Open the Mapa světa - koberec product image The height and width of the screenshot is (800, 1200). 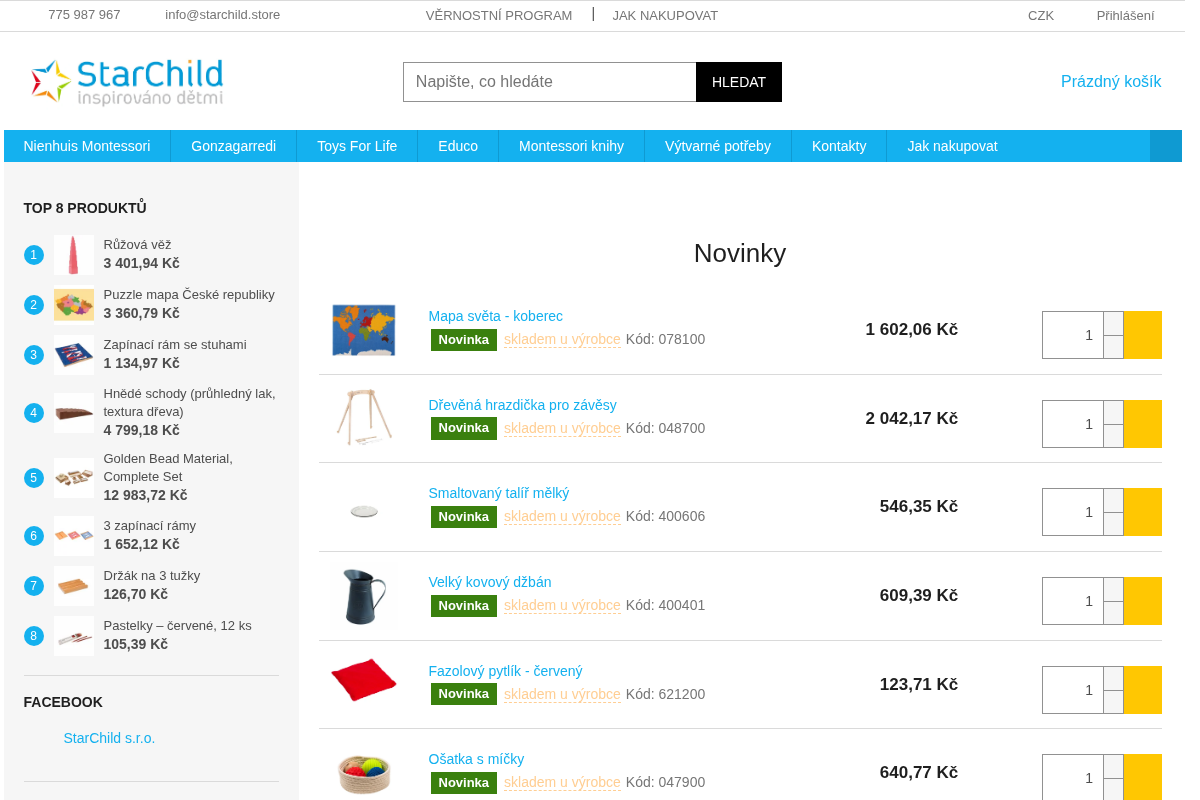click(x=364, y=330)
